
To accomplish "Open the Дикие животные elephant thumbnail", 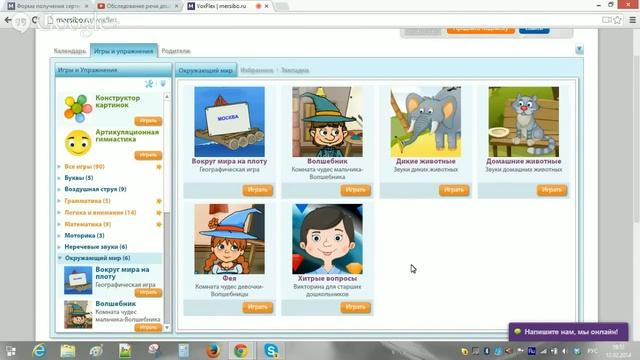I will (426, 122).
